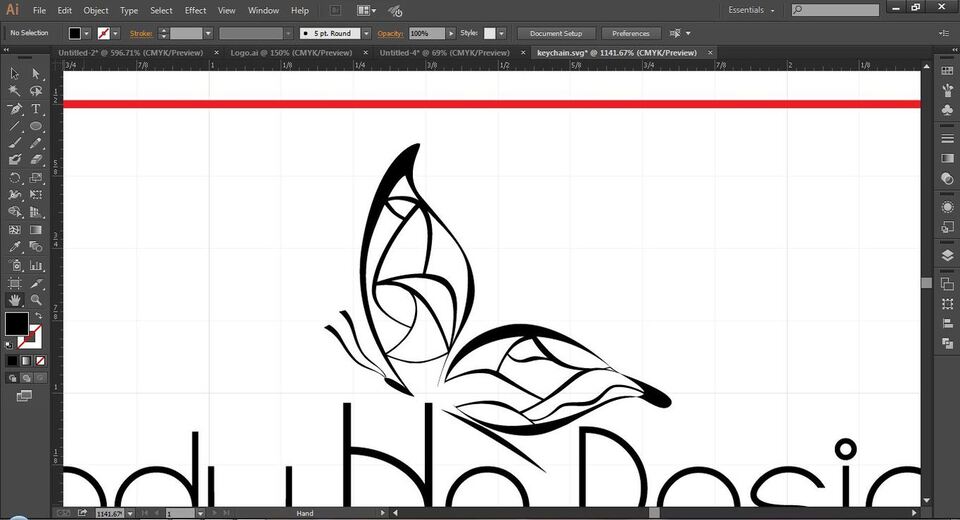Select the Free Transform tool
The height and width of the screenshot is (520, 960).
[36, 195]
